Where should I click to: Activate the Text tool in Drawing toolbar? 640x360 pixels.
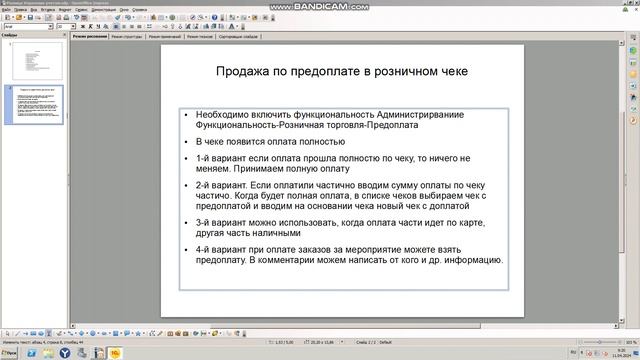coord(49,333)
